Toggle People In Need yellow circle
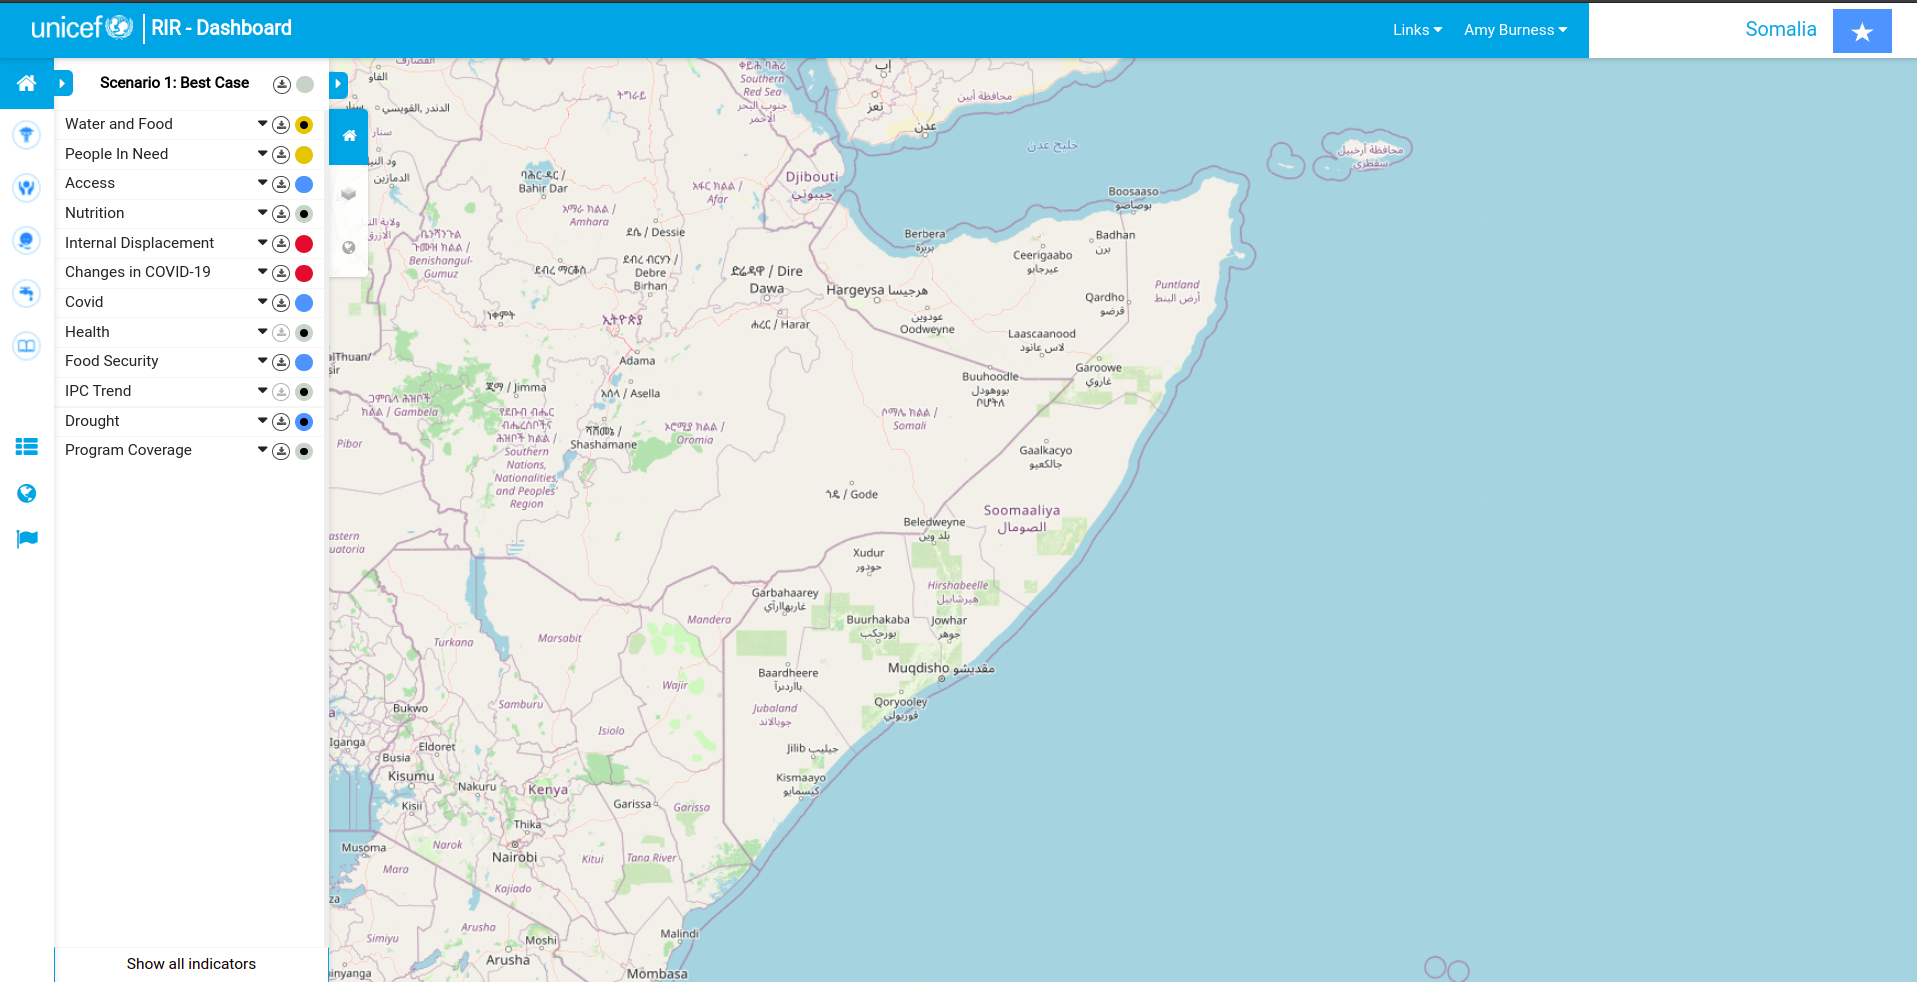The image size is (1917, 982). pos(304,155)
